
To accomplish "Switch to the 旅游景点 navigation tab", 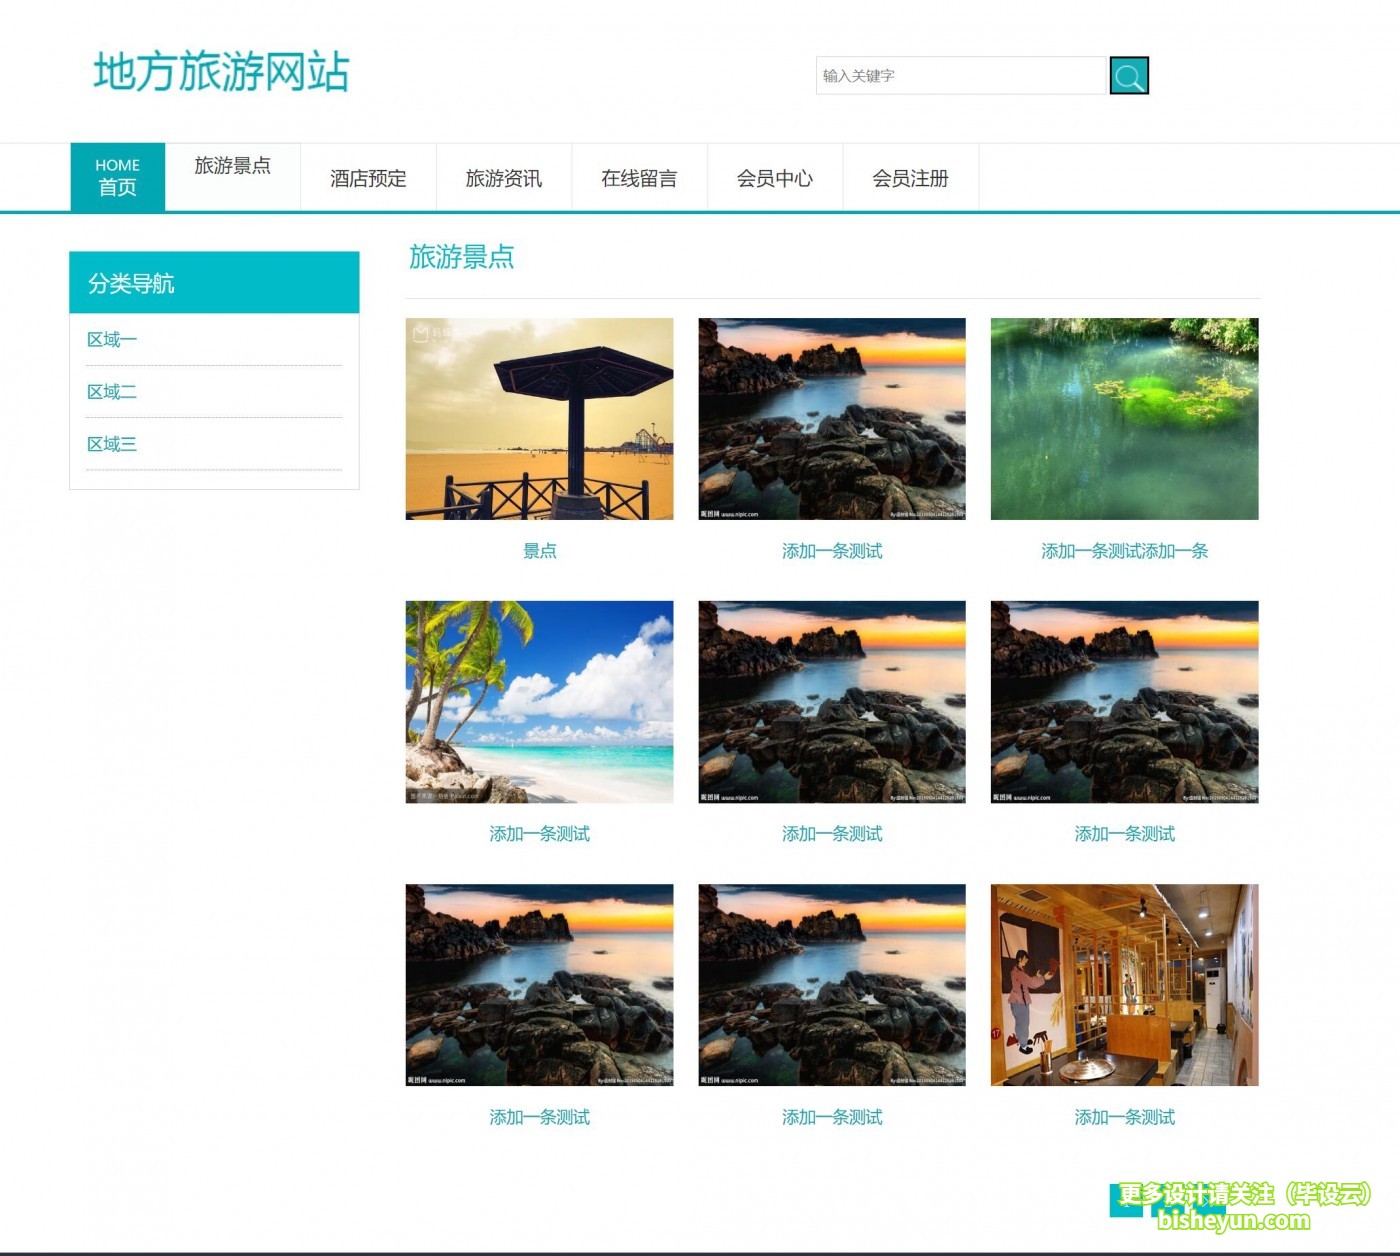I will tap(233, 166).
